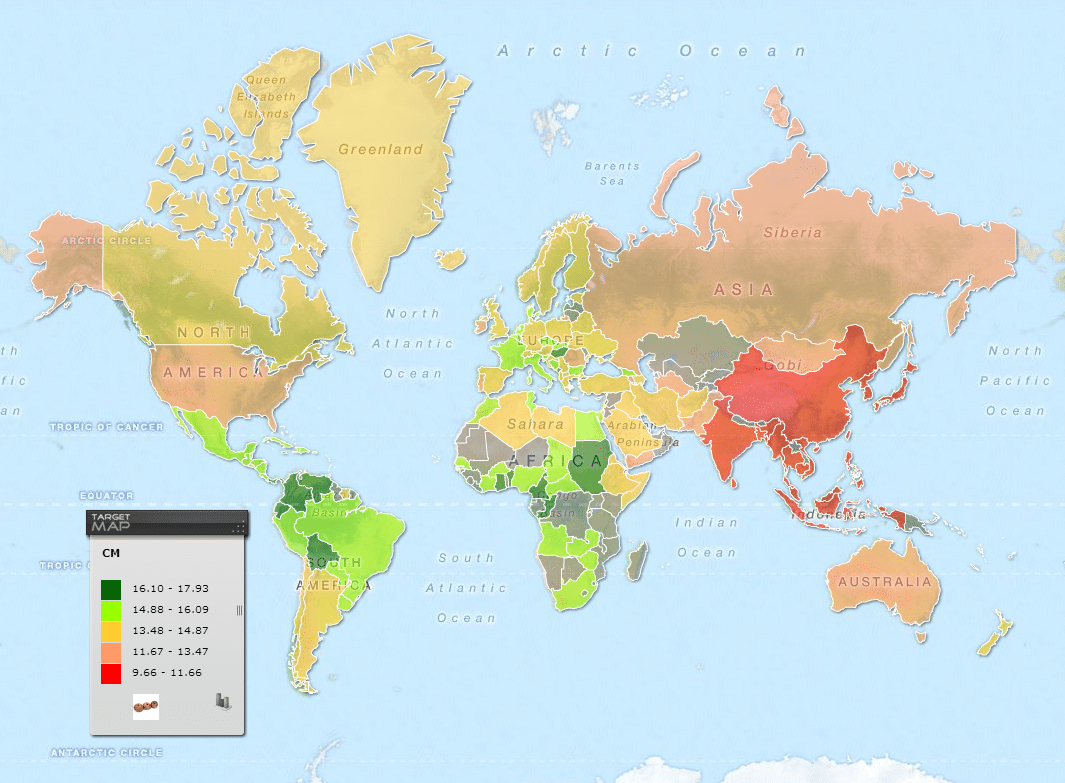
Task: Pick the red legend color swatch
Action: click(111, 673)
